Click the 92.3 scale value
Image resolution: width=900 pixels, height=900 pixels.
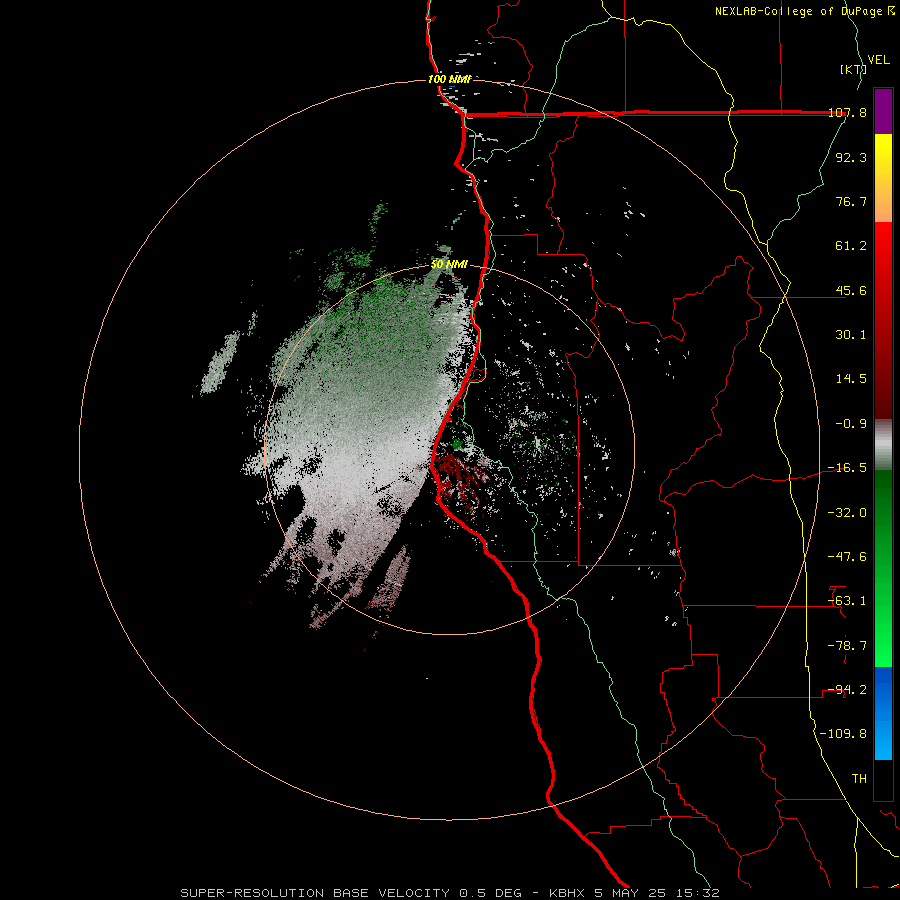point(851,157)
